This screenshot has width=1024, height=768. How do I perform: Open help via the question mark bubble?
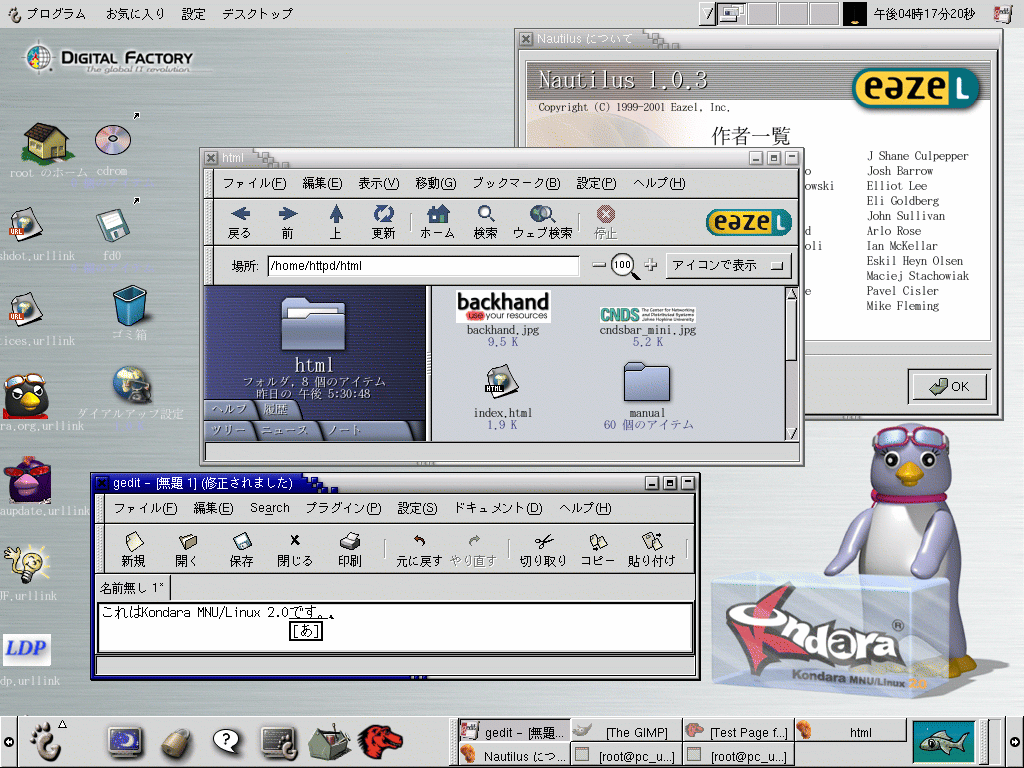pos(226,741)
